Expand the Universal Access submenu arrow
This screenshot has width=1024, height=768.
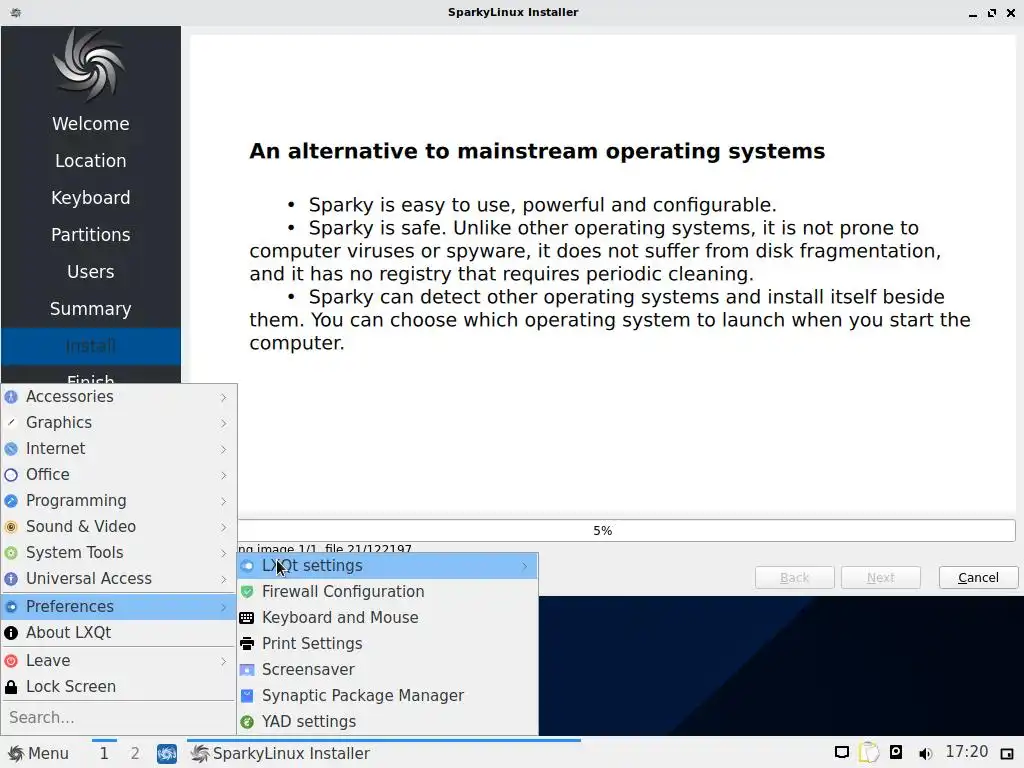point(223,579)
